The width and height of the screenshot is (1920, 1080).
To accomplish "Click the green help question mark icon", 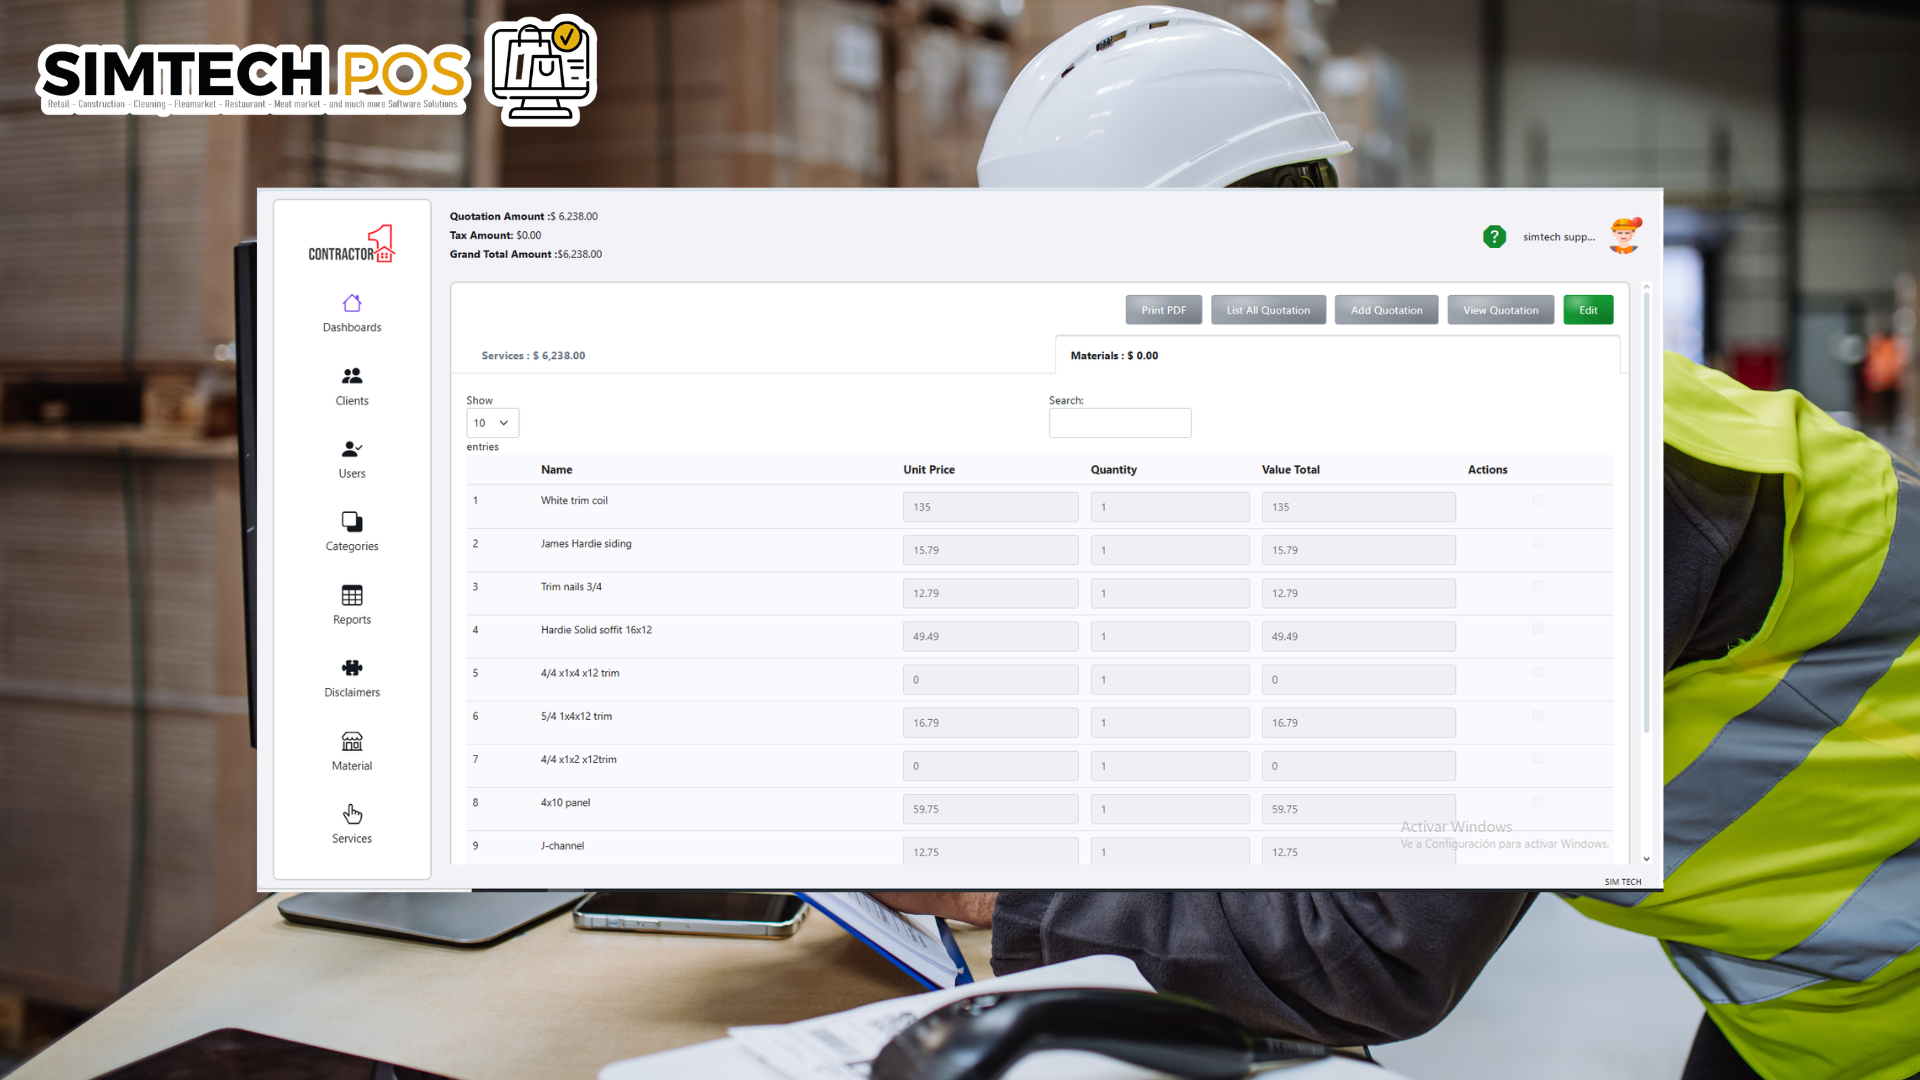I will pyautogui.click(x=1494, y=237).
